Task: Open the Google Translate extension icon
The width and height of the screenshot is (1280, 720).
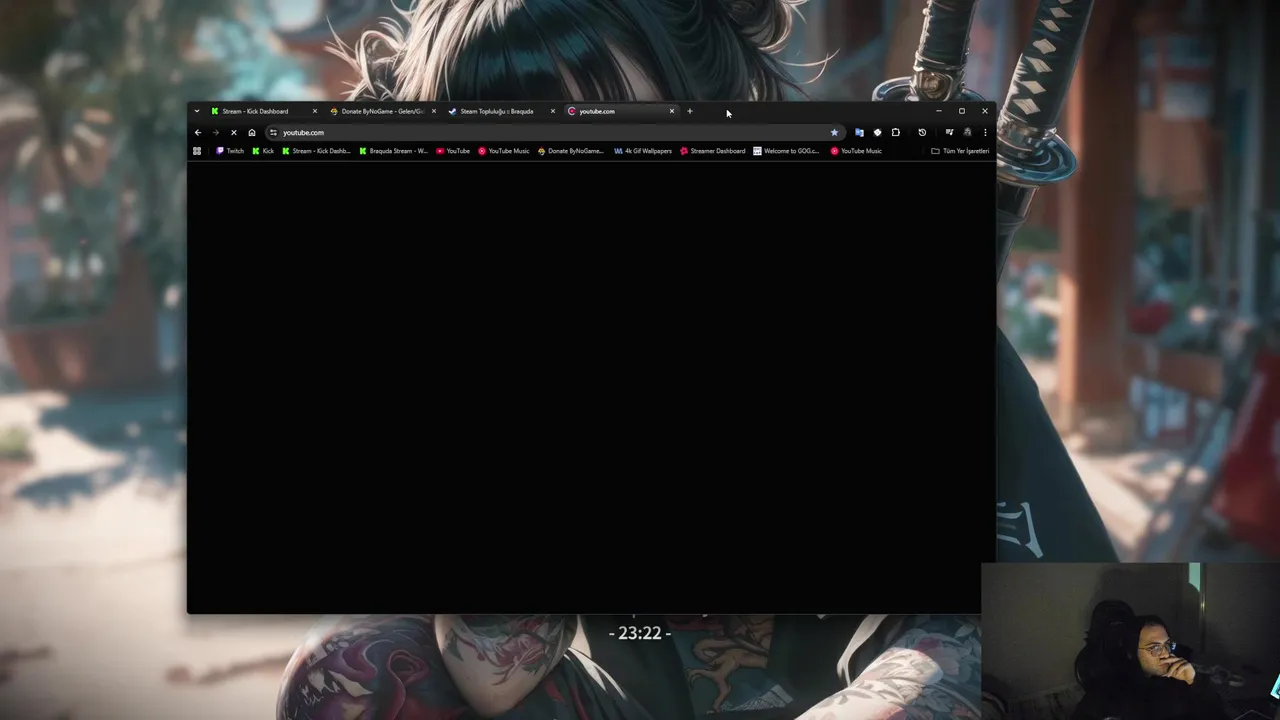Action: click(859, 132)
